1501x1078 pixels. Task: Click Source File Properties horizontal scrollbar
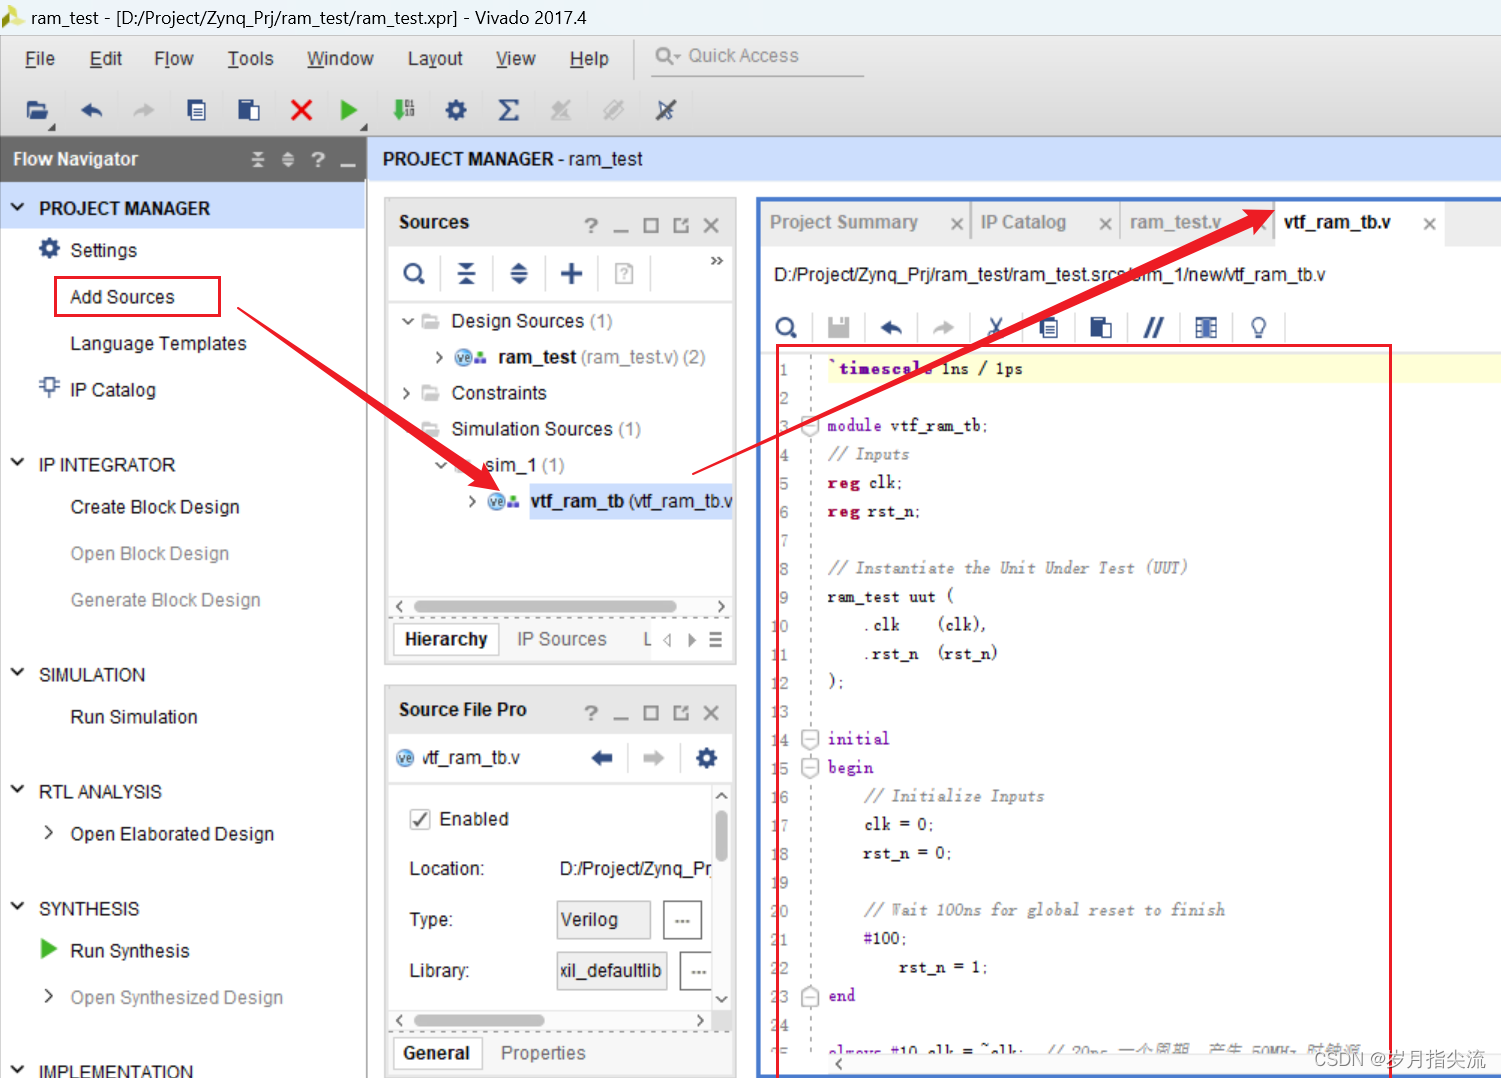click(479, 1020)
